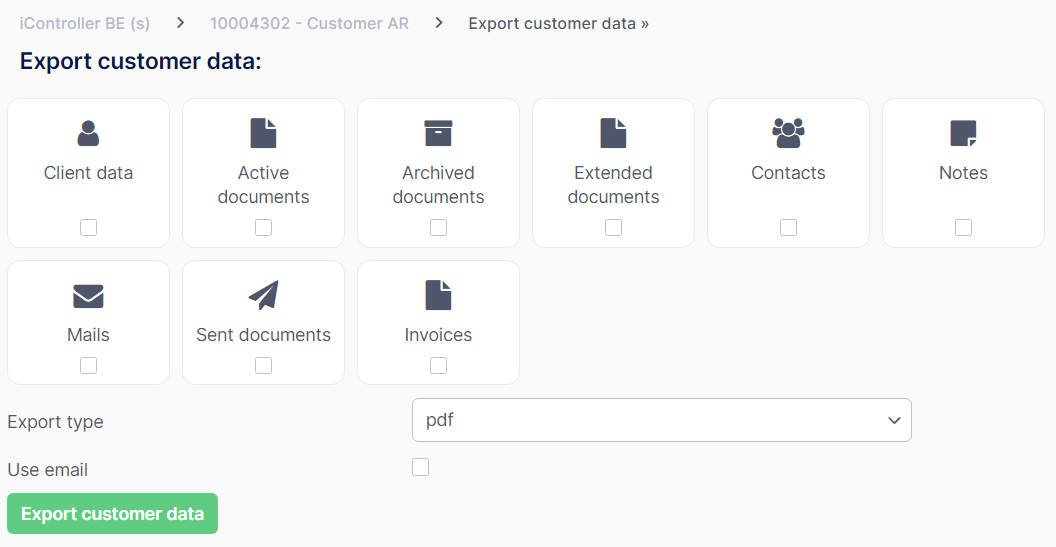Select the Archived documents checkbox
The height and width of the screenshot is (547, 1056).
438,228
